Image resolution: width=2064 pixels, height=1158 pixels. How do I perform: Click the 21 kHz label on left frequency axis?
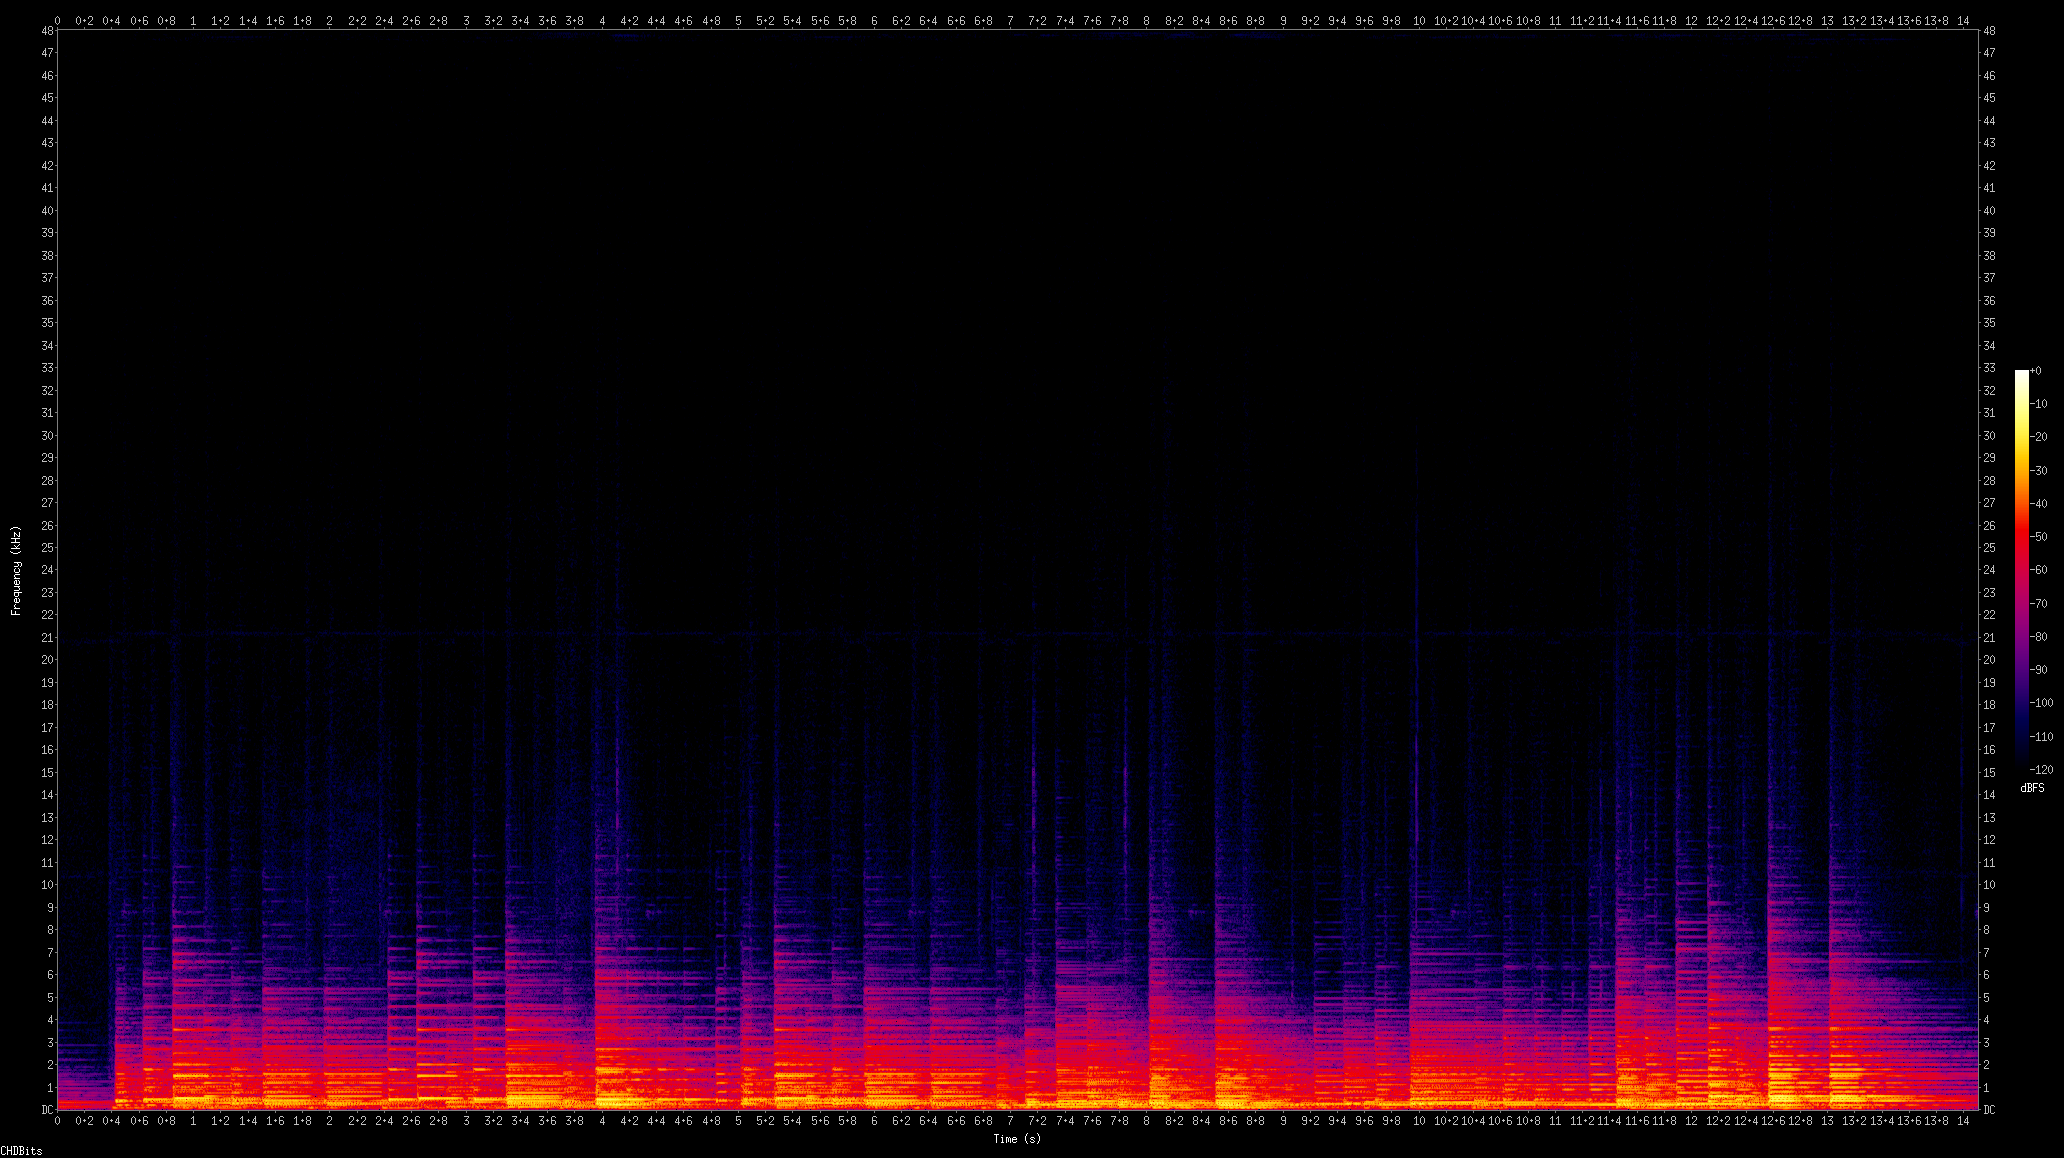tap(47, 638)
